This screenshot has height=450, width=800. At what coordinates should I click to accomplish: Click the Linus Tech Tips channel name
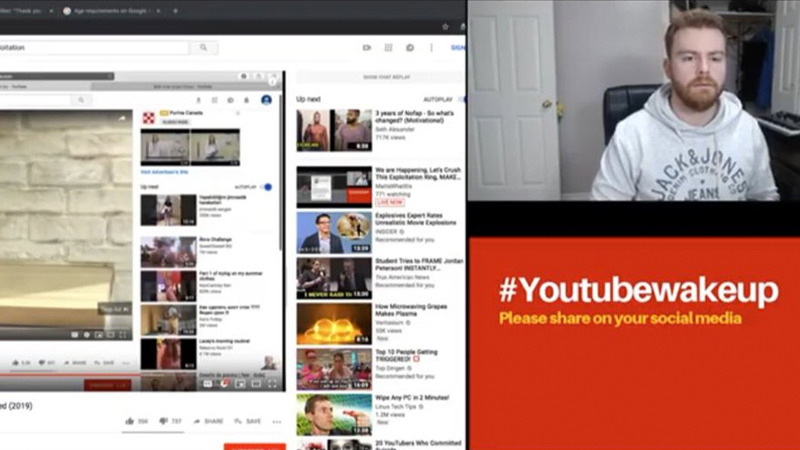click(396, 407)
